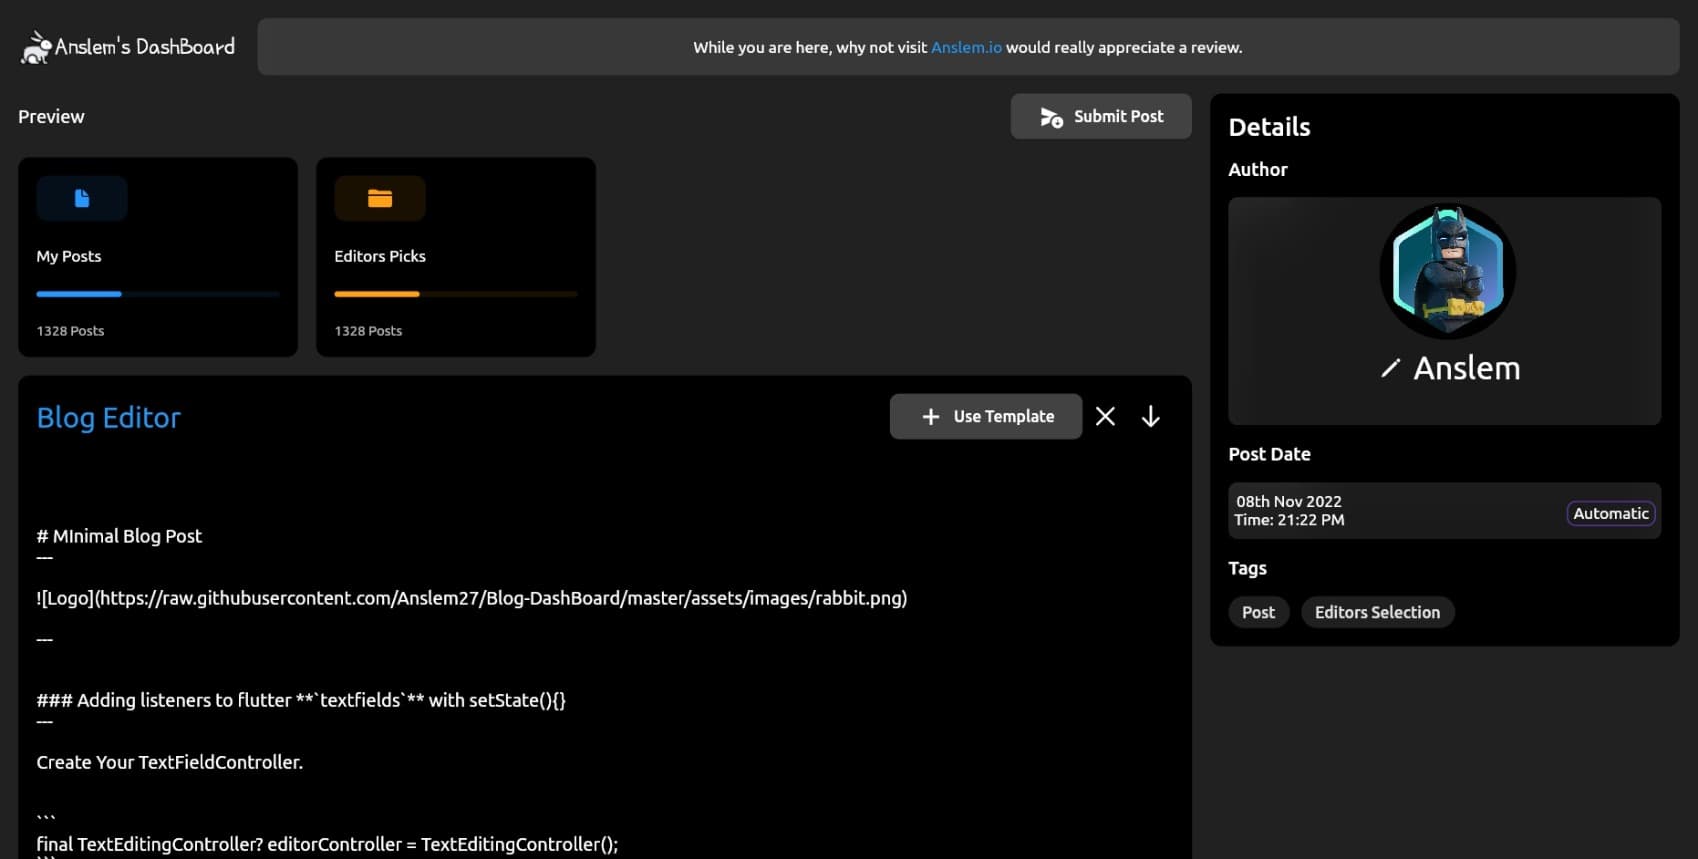Viewport: 1698px width, 859px height.
Task: Open the Editors Picks card
Action: 456,257
